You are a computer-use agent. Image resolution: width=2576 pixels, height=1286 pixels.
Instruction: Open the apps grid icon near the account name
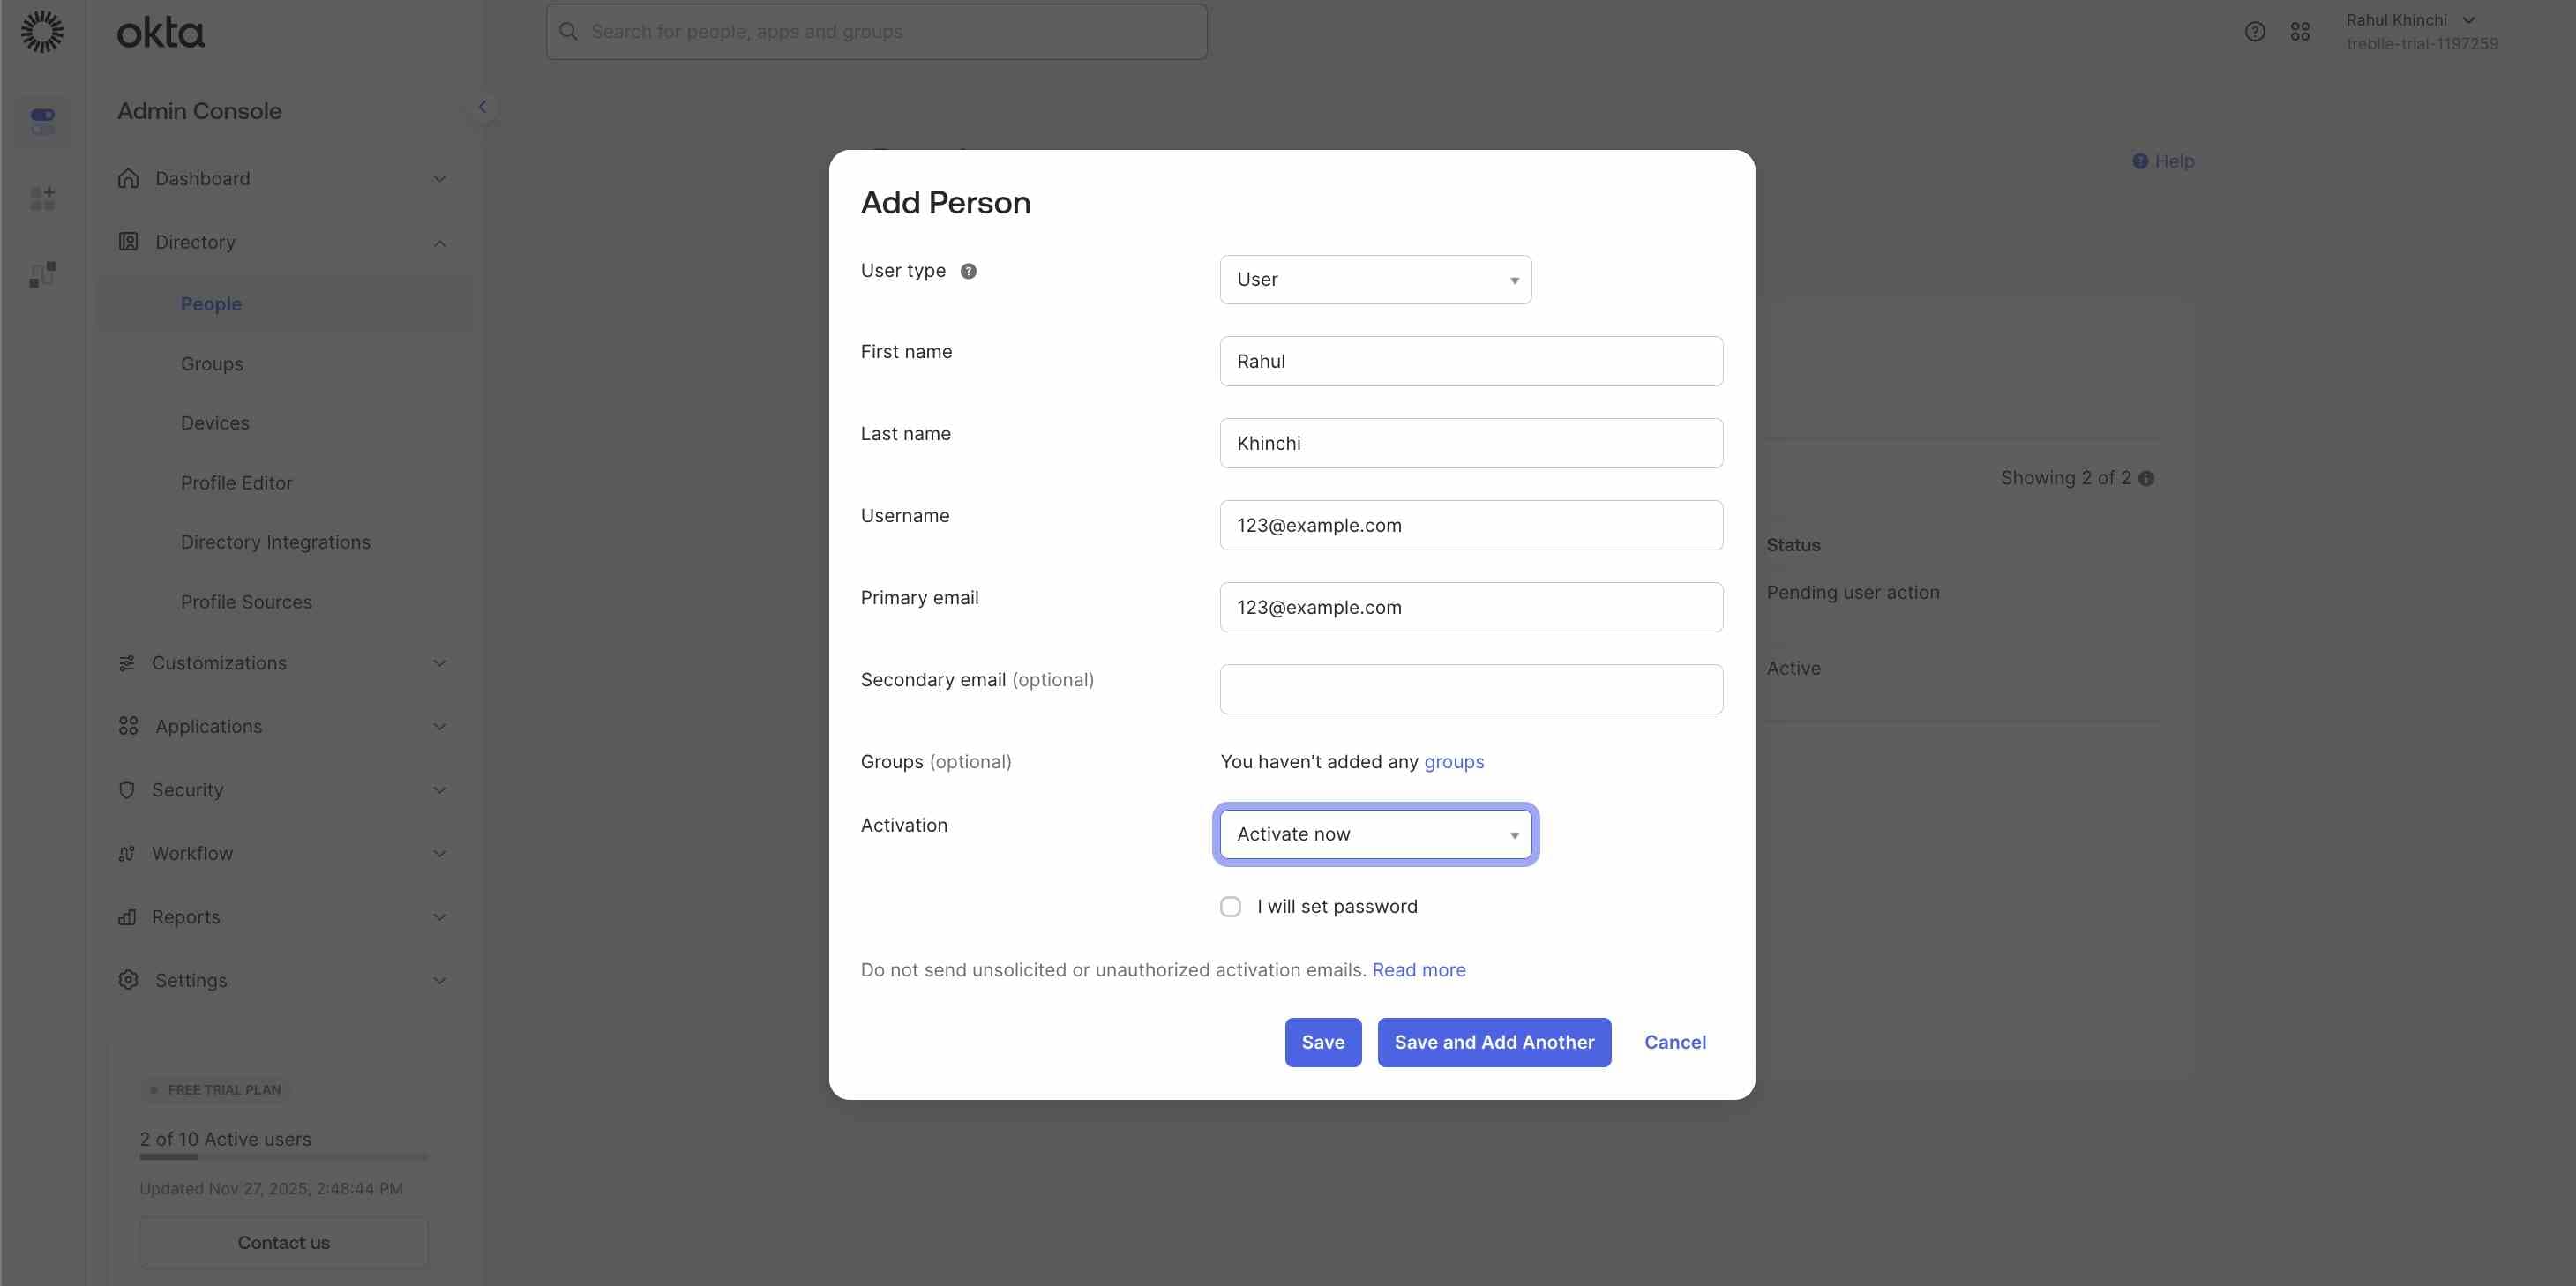[x=2301, y=31]
